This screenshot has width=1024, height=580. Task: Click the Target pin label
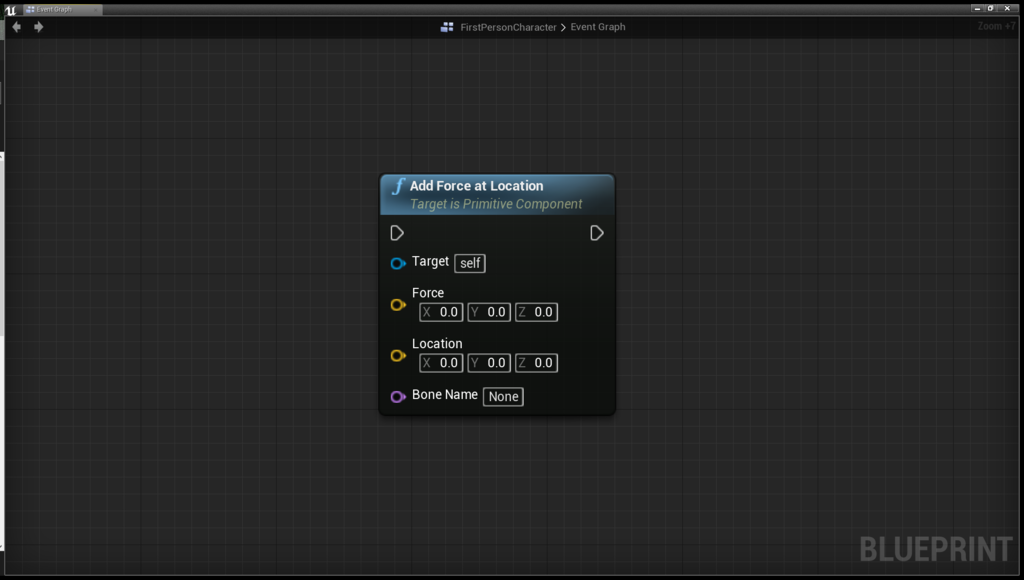(x=430, y=261)
